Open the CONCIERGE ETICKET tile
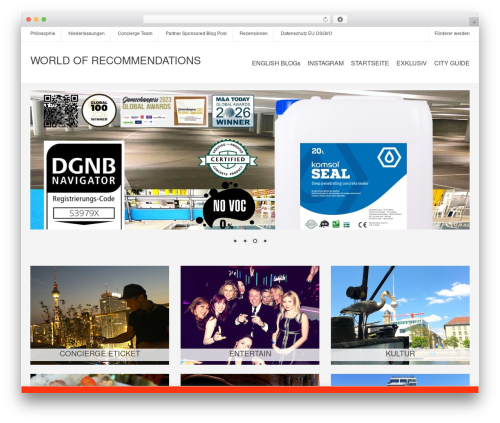 [99, 315]
